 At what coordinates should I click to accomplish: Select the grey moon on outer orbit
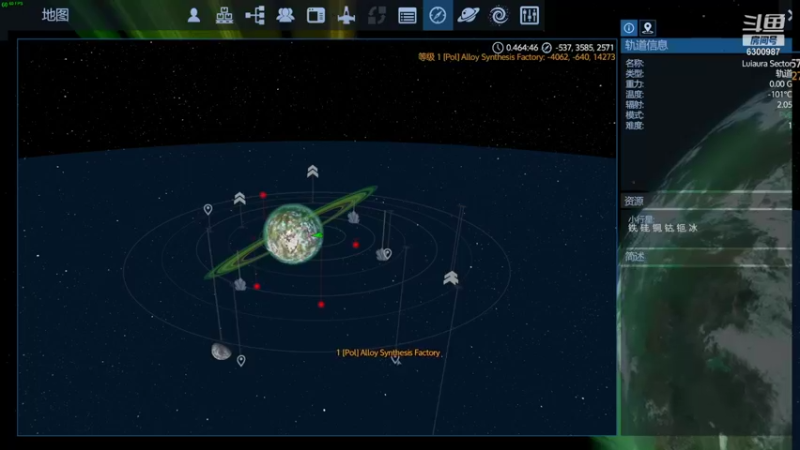(221, 351)
